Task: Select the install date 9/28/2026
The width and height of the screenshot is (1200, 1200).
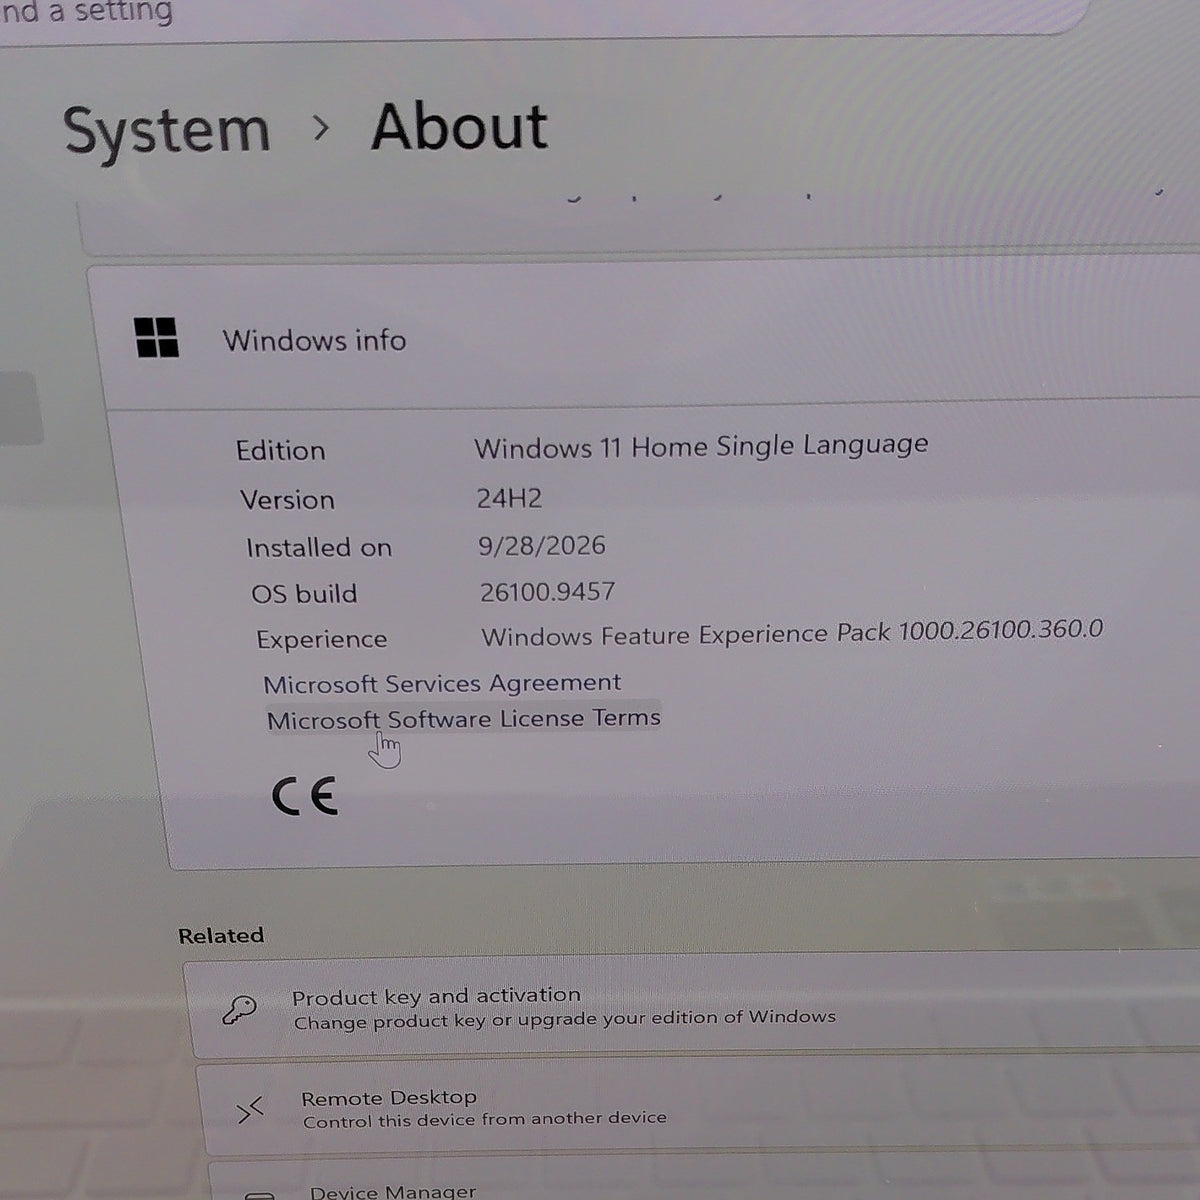Action: coord(542,545)
